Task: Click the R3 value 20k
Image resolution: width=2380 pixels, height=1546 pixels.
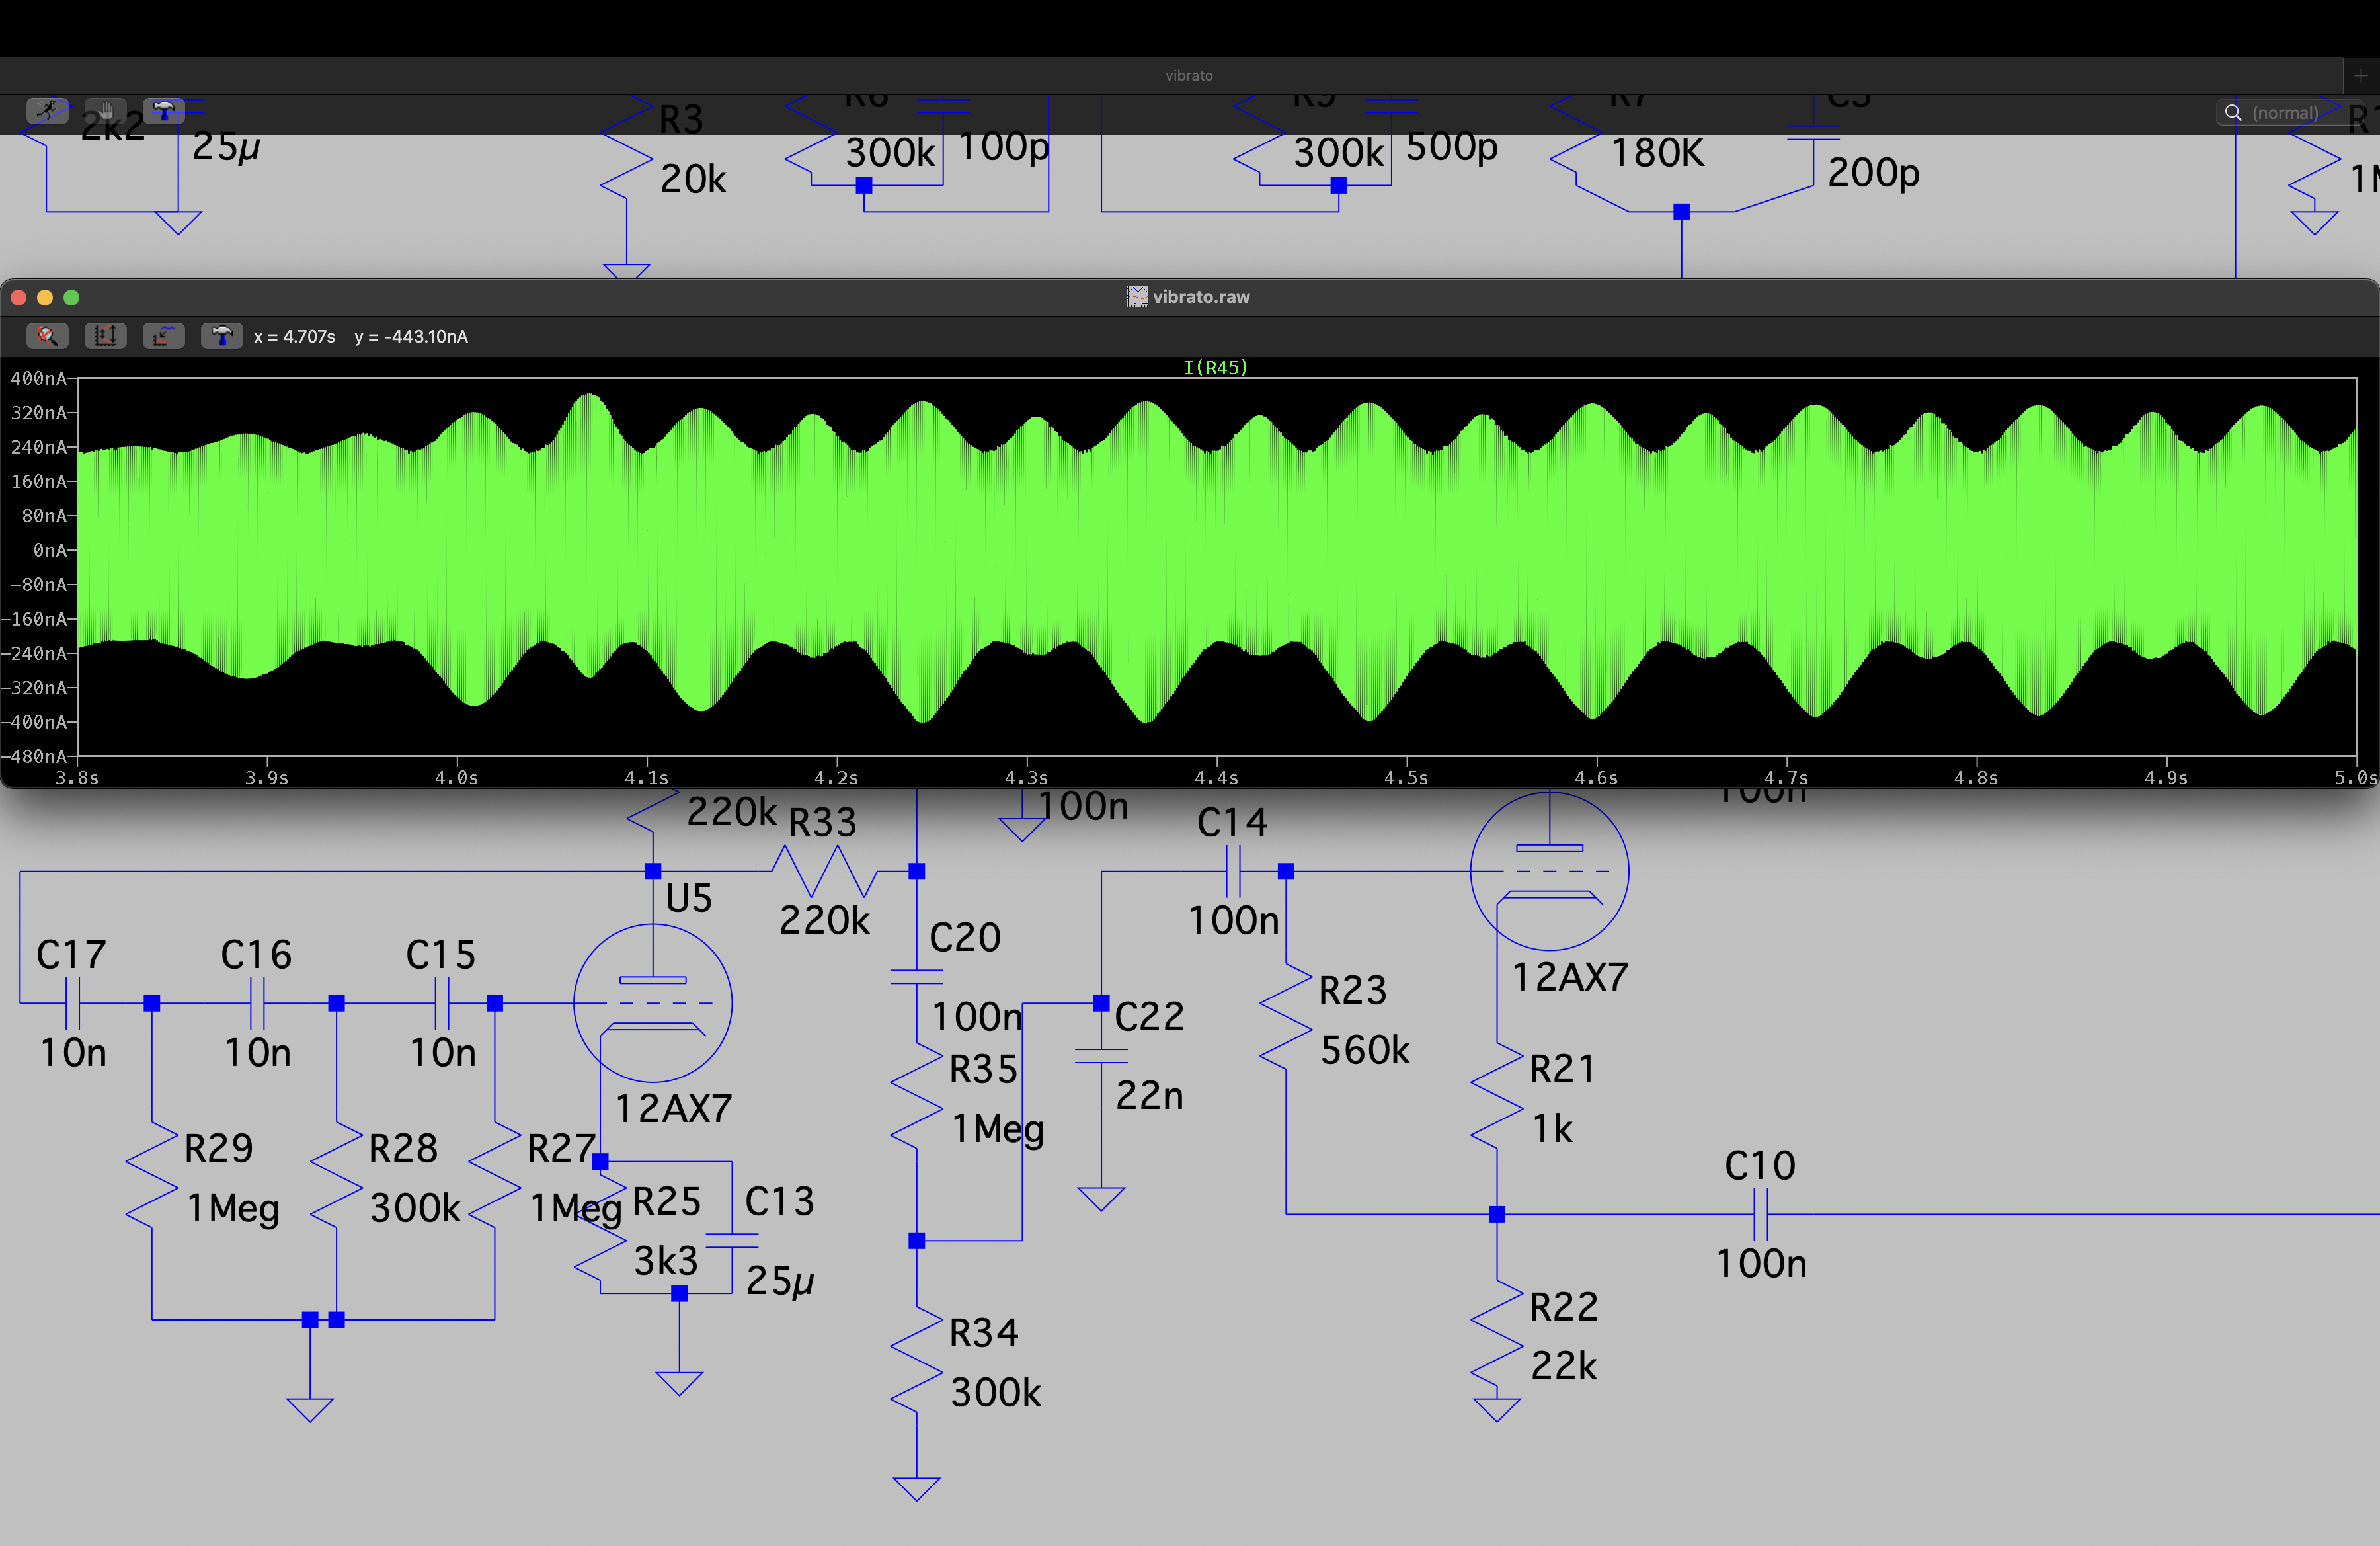Action: [x=693, y=179]
